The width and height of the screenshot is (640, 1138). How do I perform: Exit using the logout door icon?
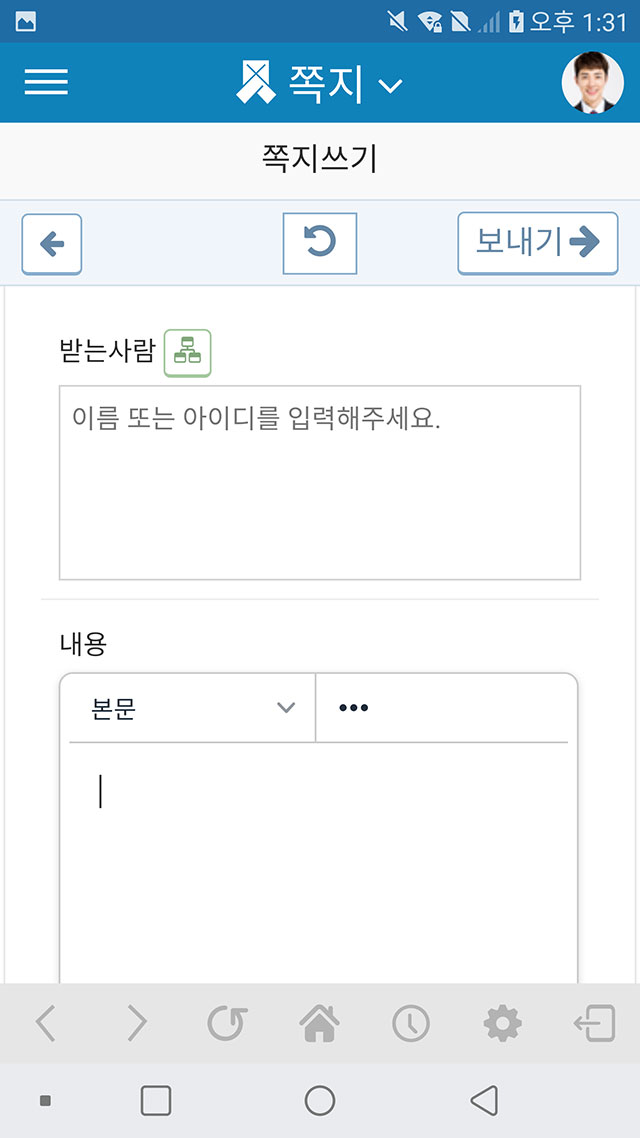pyautogui.click(x=594, y=1023)
